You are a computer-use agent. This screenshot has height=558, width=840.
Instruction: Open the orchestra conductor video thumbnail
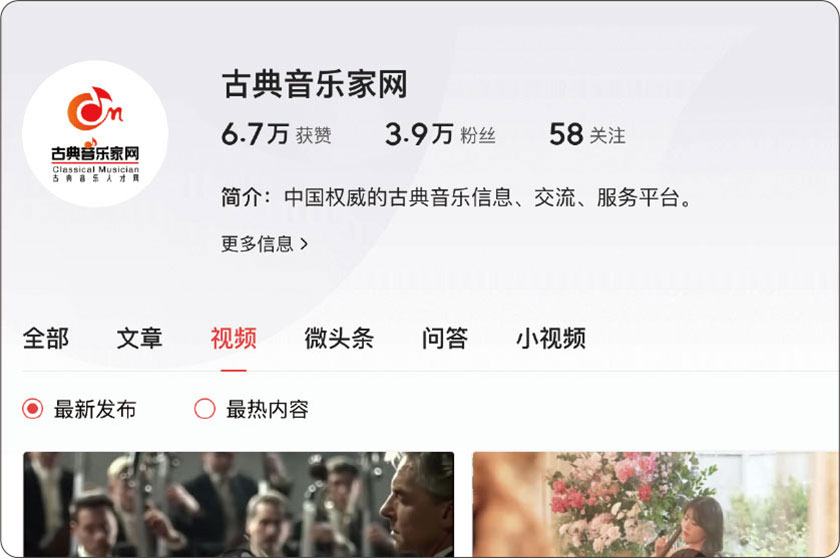coord(238,504)
